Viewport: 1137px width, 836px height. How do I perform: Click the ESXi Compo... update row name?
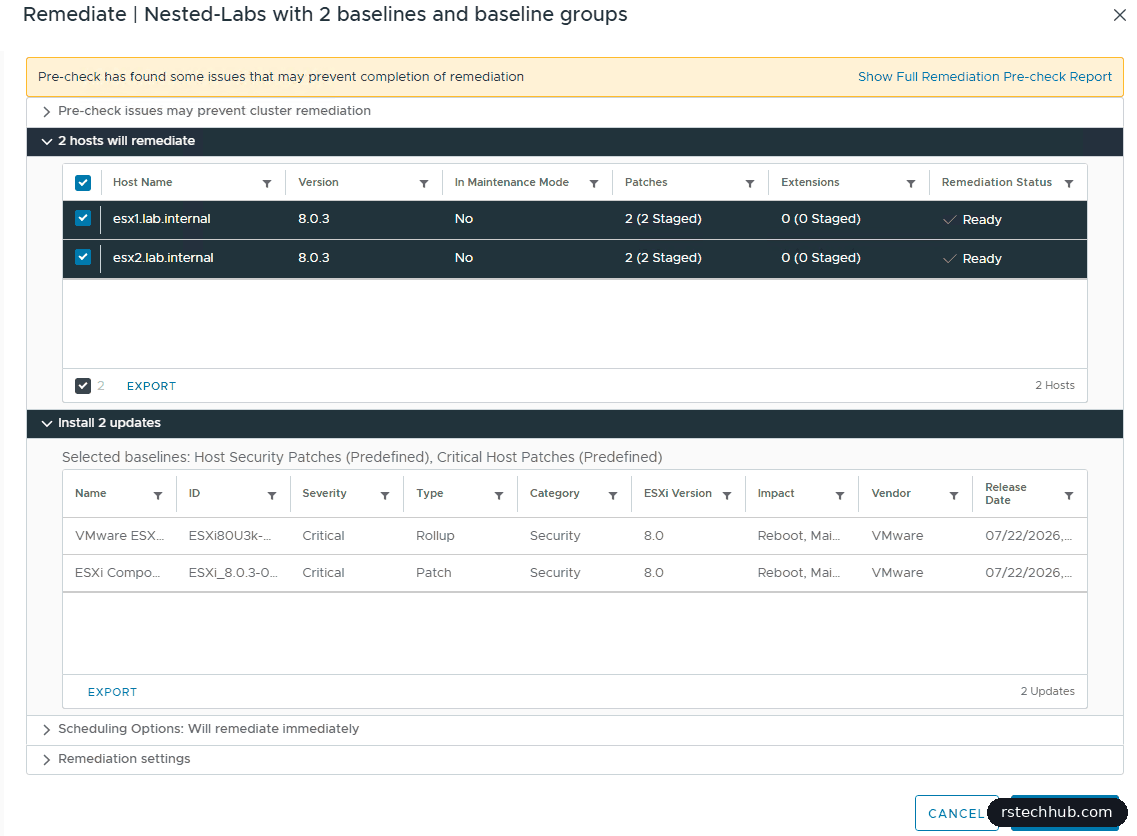[x=117, y=573]
